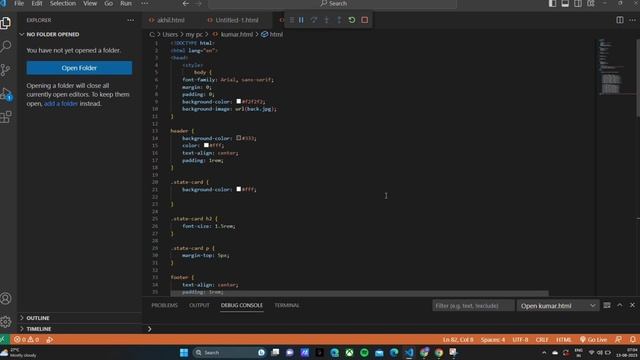Screen dimensions: 640x360
Task: Click the CRLF line ending selector
Action: tap(542, 340)
